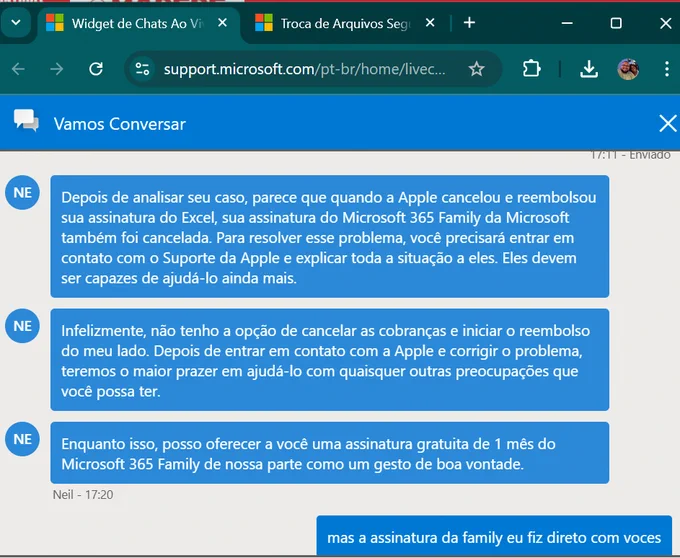Image resolution: width=680 pixels, height=558 pixels.
Task: Reload the current page
Action: (x=95, y=69)
